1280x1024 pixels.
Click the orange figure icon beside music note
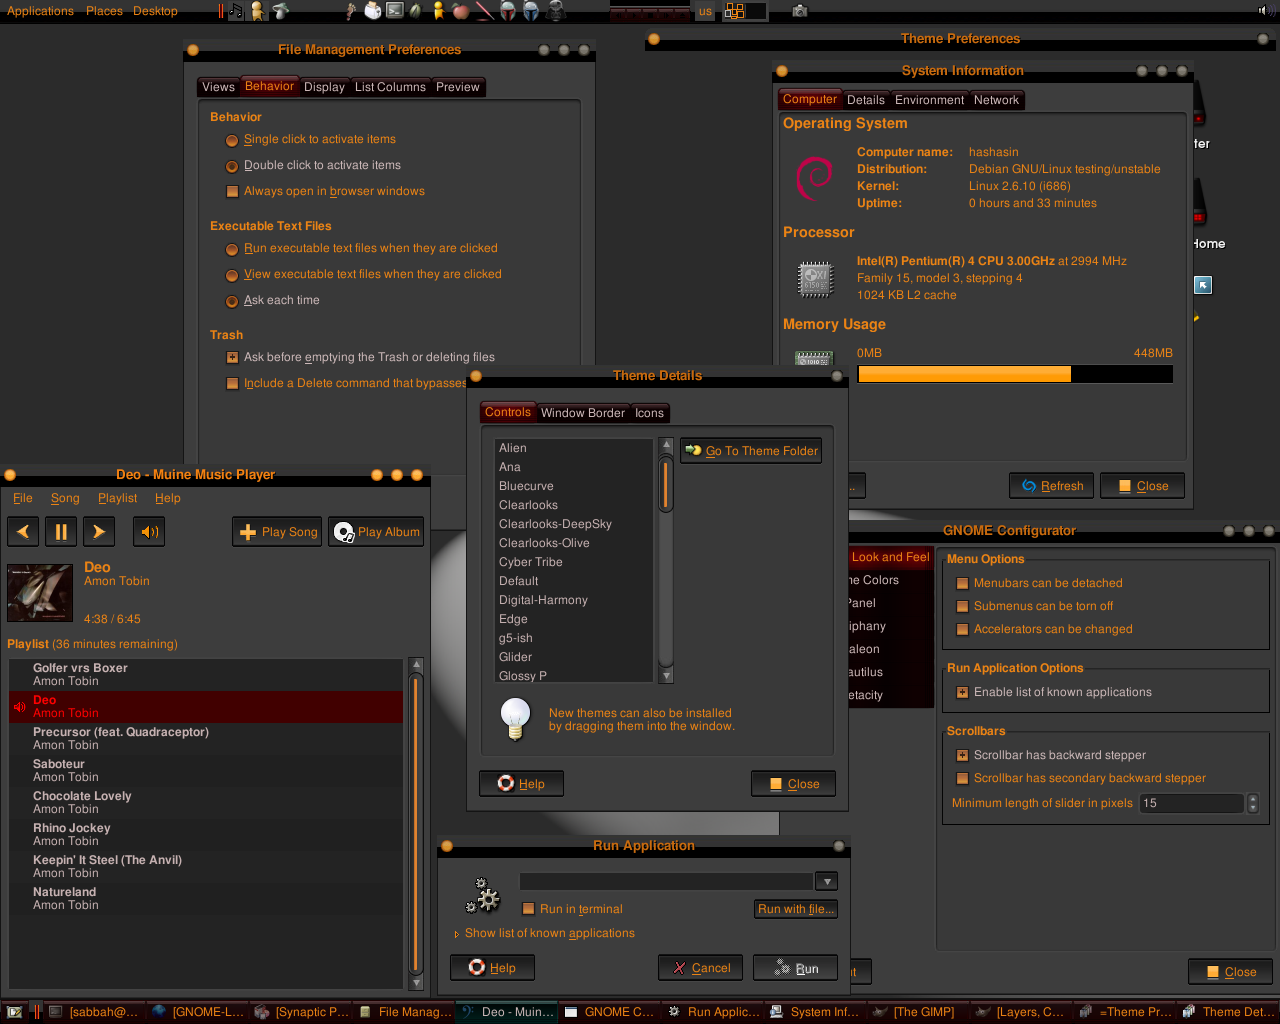(x=258, y=11)
